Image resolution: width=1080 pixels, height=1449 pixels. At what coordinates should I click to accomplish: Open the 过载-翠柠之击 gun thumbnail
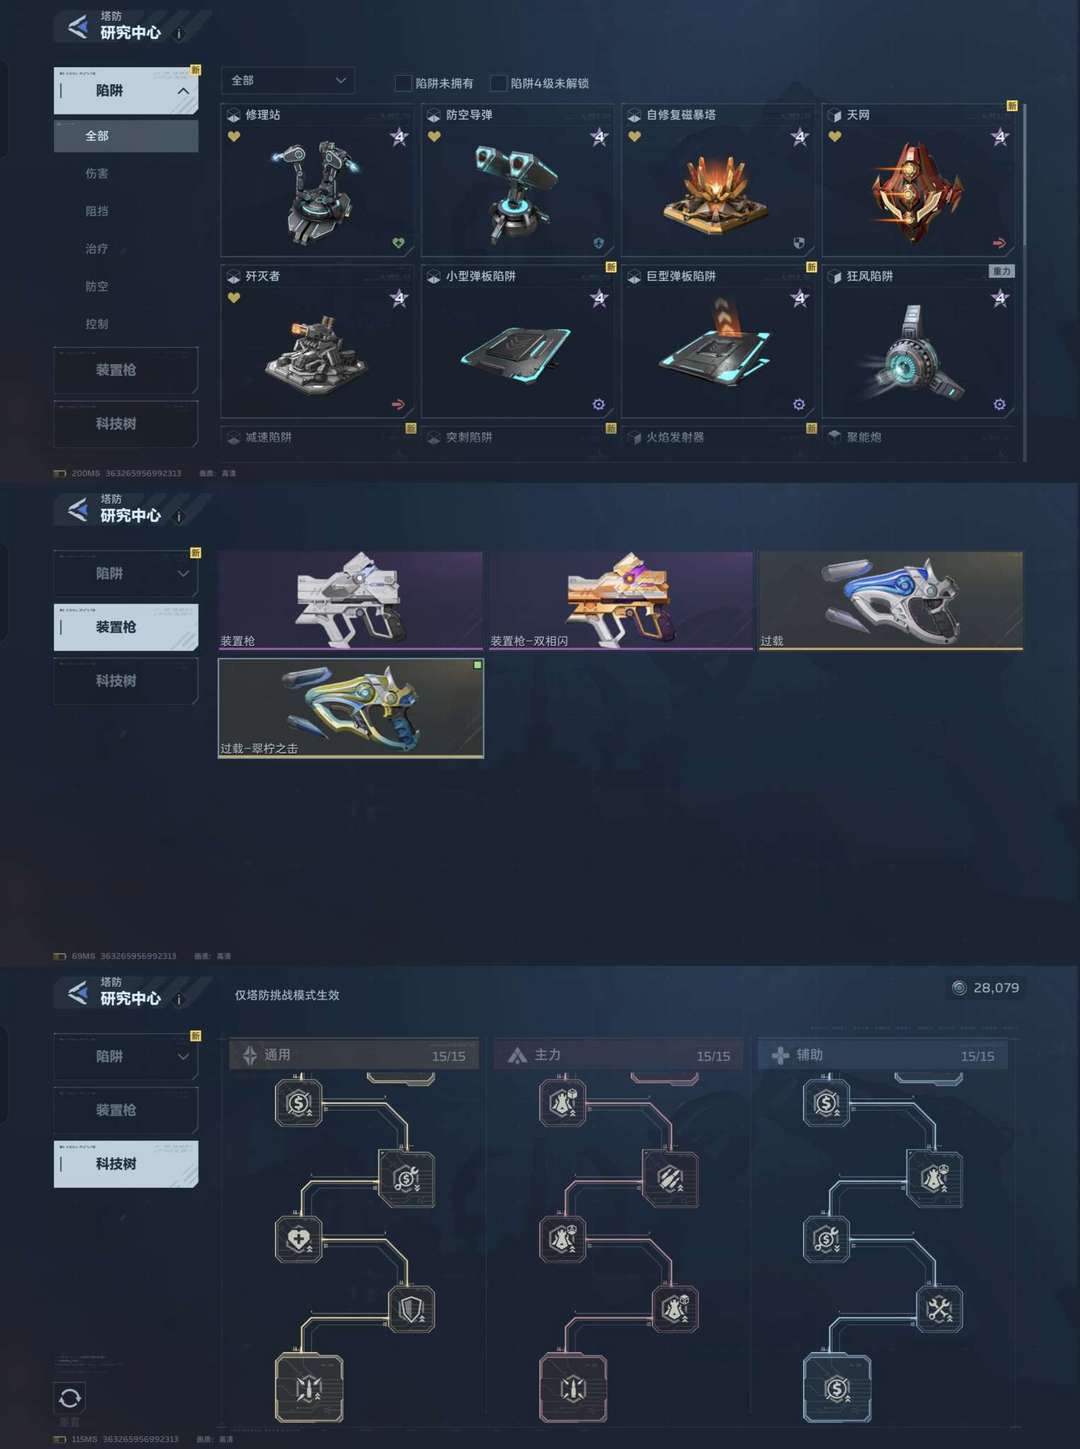click(351, 708)
